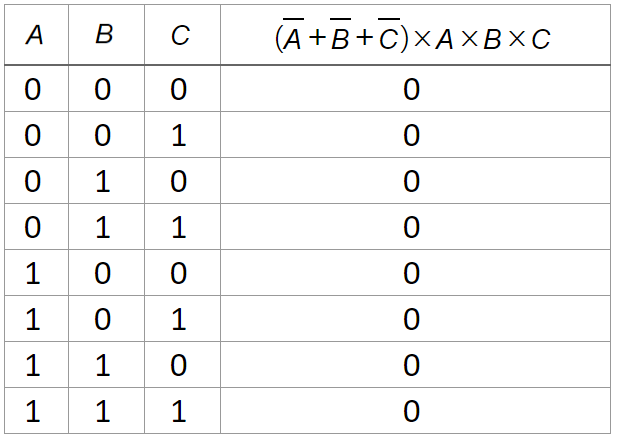This screenshot has width=617, height=441.
Task: Click the B column header
Action: (104, 36)
